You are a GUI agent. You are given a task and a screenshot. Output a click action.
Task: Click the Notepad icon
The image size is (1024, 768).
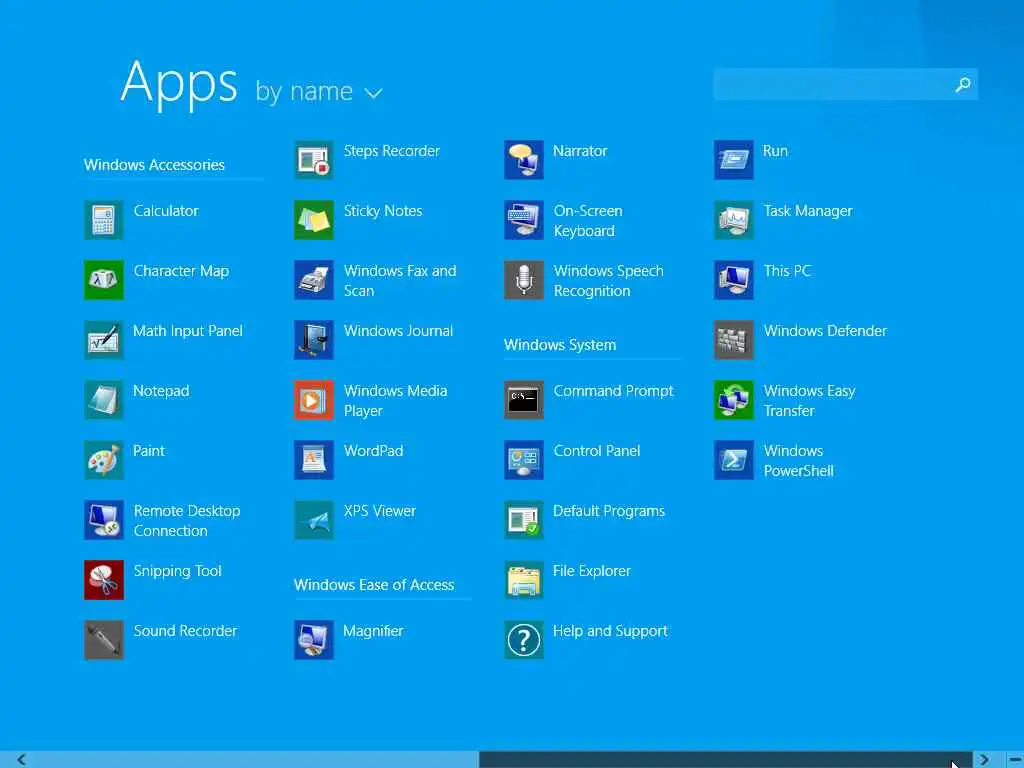coord(104,400)
